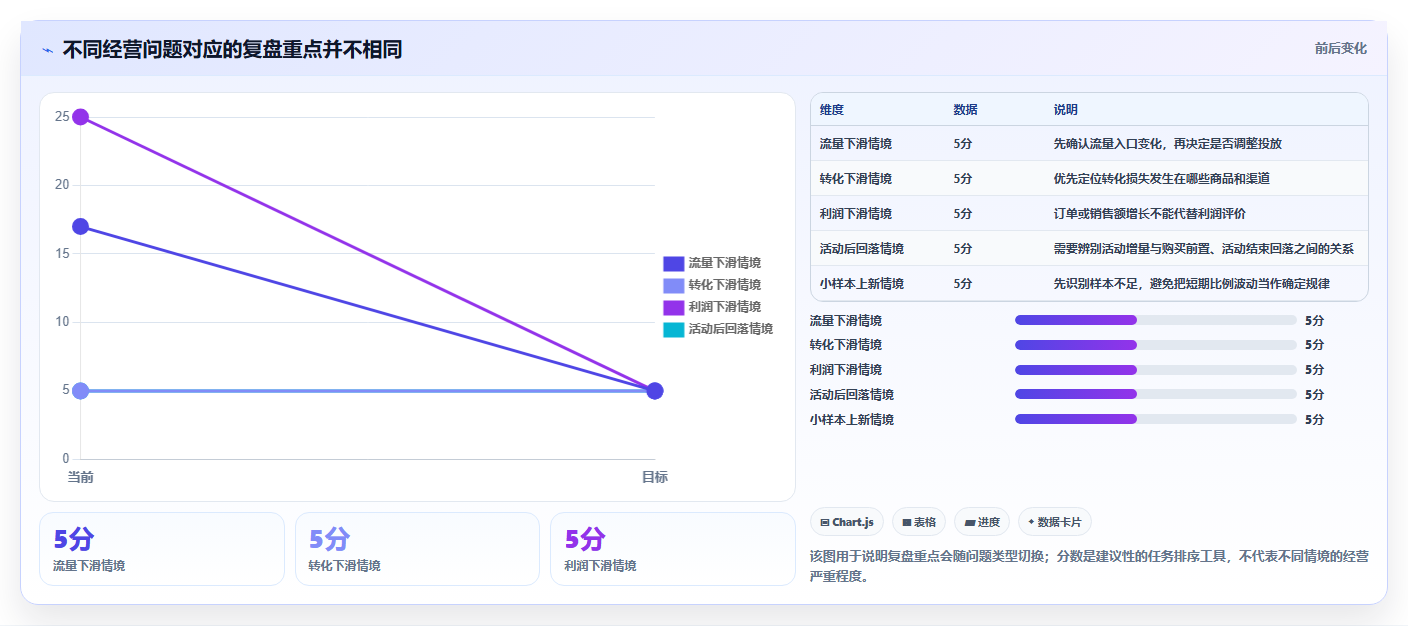Click the blue data point at 17
Screen dimensions: 1408x626
[81, 227]
